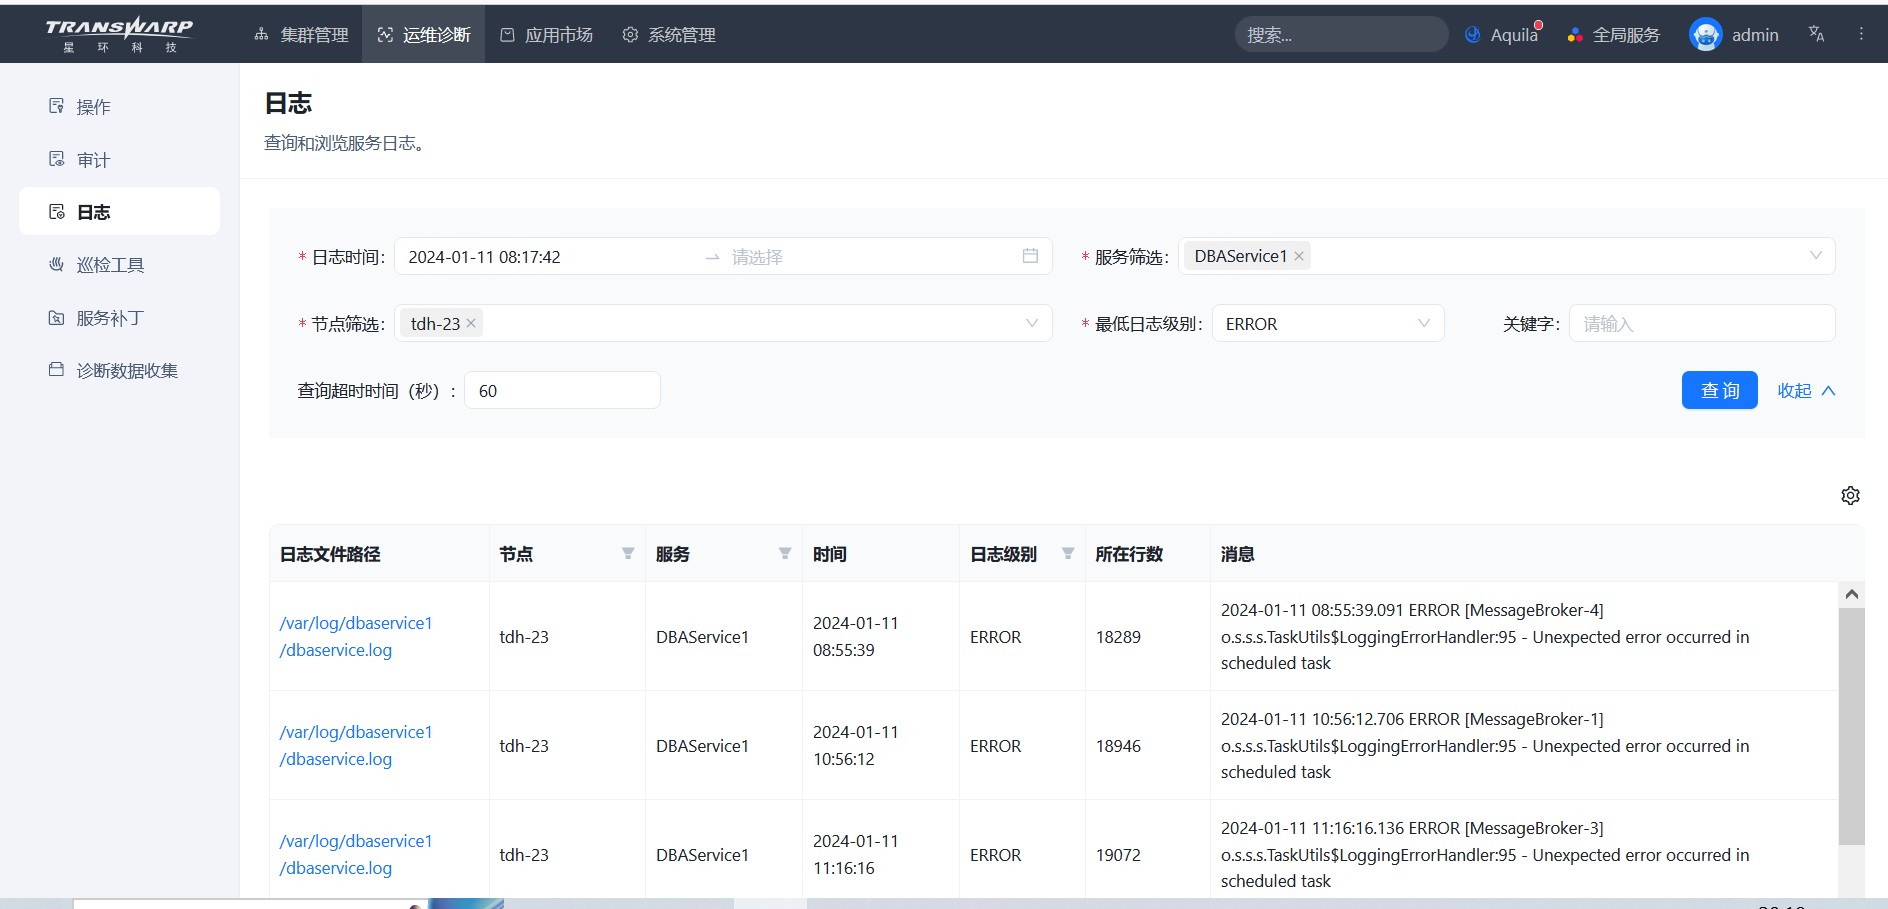Viewport: 1888px width, 909px height.
Task: Expand the 服务筛选 dropdown
Action: (x=1816, y=256)
